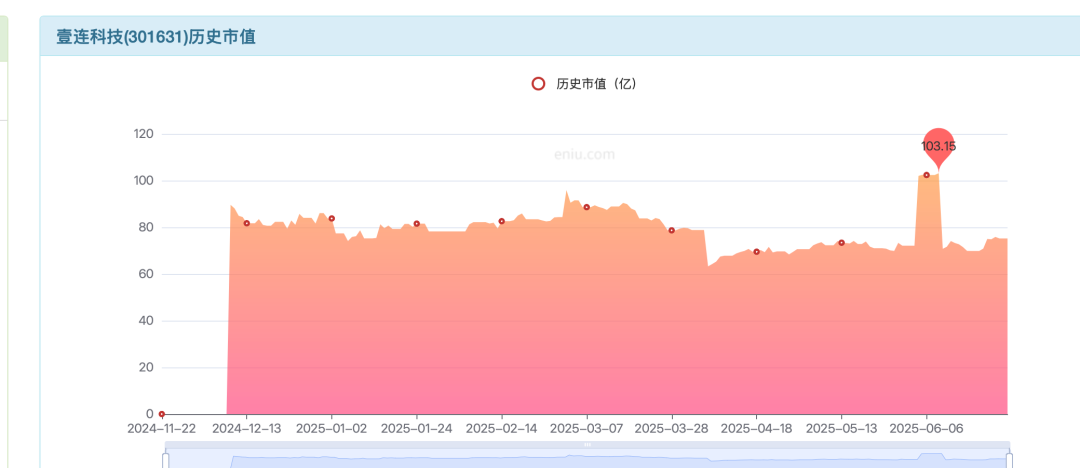Image resolution: width=1080 pixels, height=468 pixels.
Task: Select the data point at 2025-01-02
Action: (331, 218)
